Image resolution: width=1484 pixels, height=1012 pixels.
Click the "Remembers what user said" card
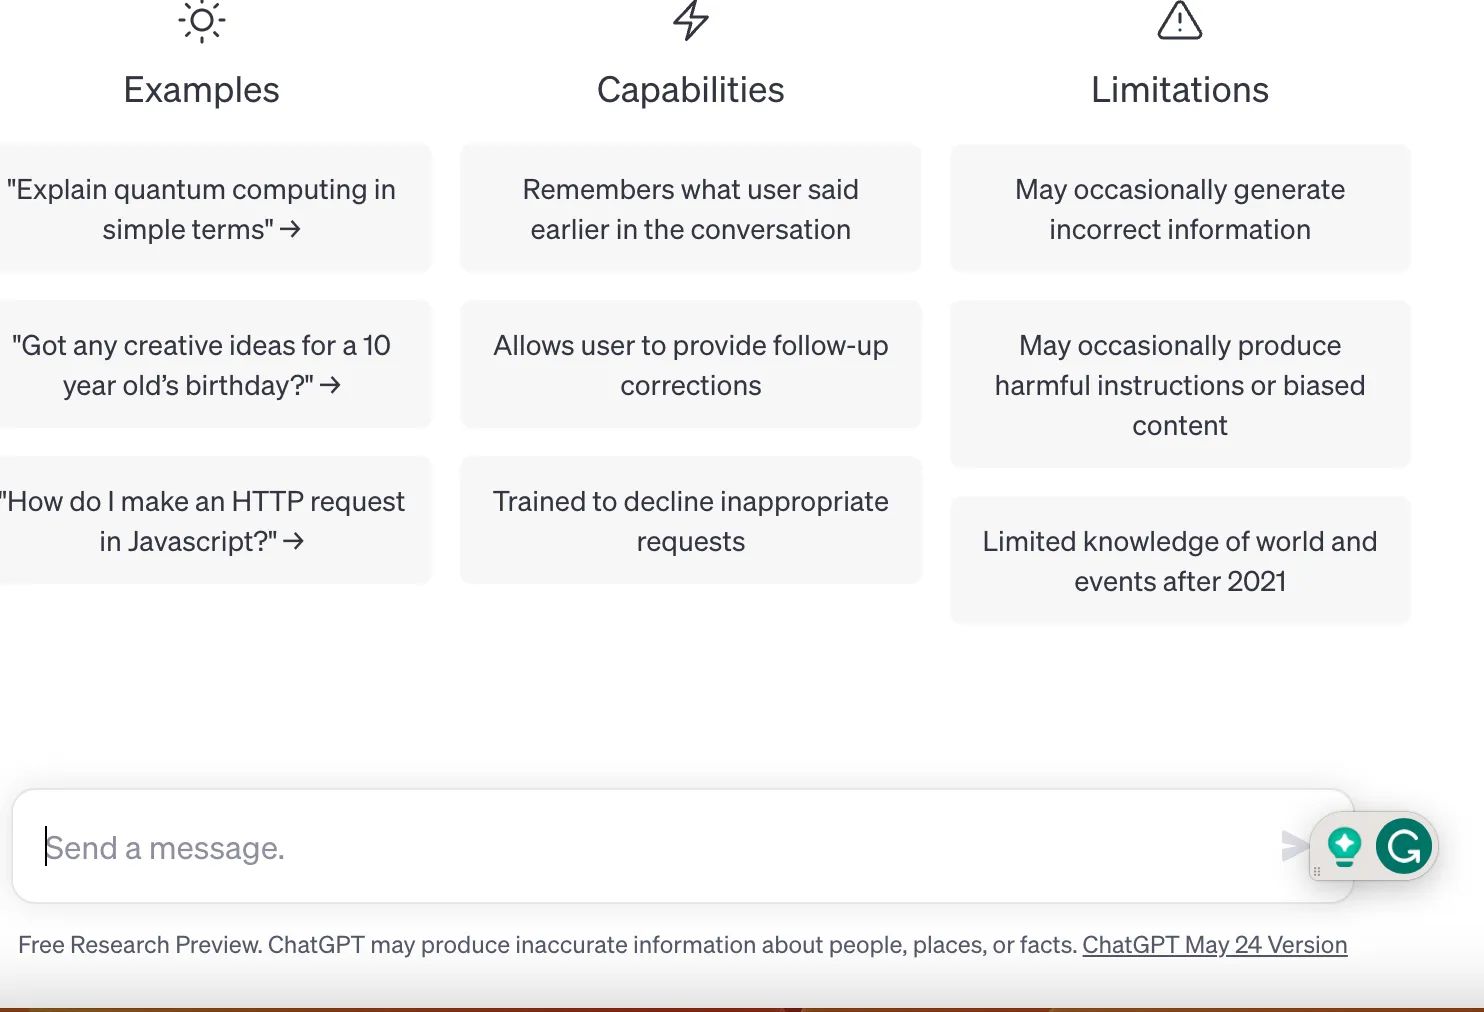click(690, 209)
